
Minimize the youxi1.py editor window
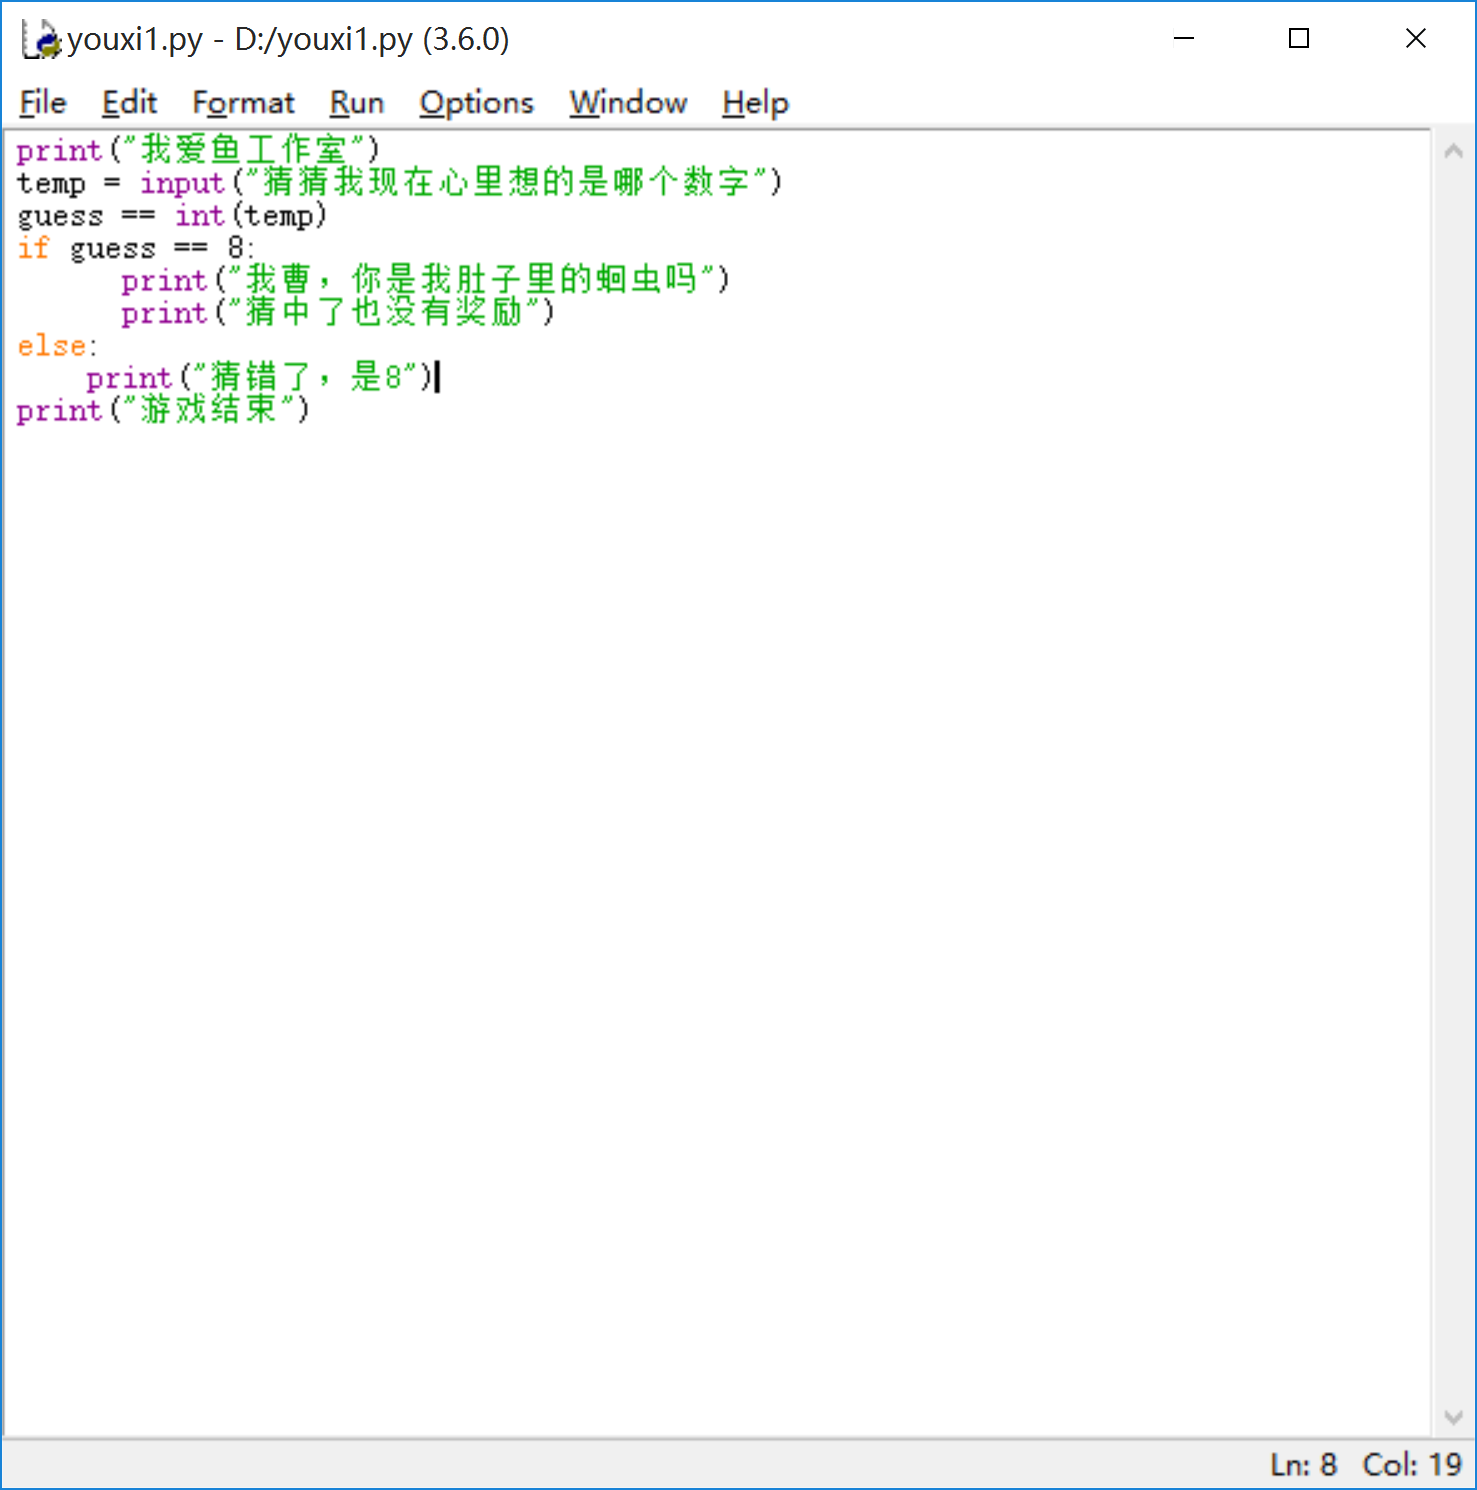(x=1184, y=39)
